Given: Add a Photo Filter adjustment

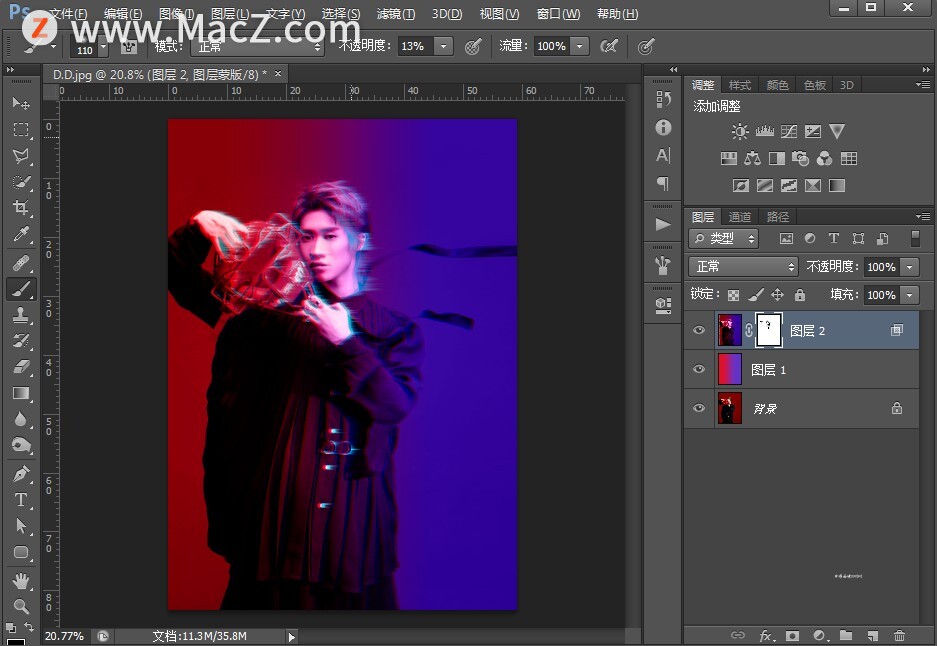Looking at the screenshot, I should coord(800,158).
